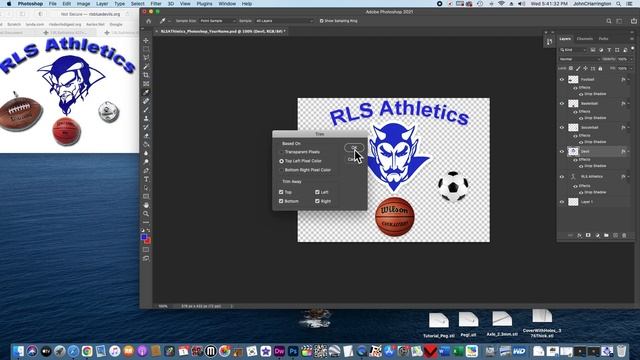This screenshot has width=640, height=360.
Task: Hide the Devil layer
Action: point(562,151)
